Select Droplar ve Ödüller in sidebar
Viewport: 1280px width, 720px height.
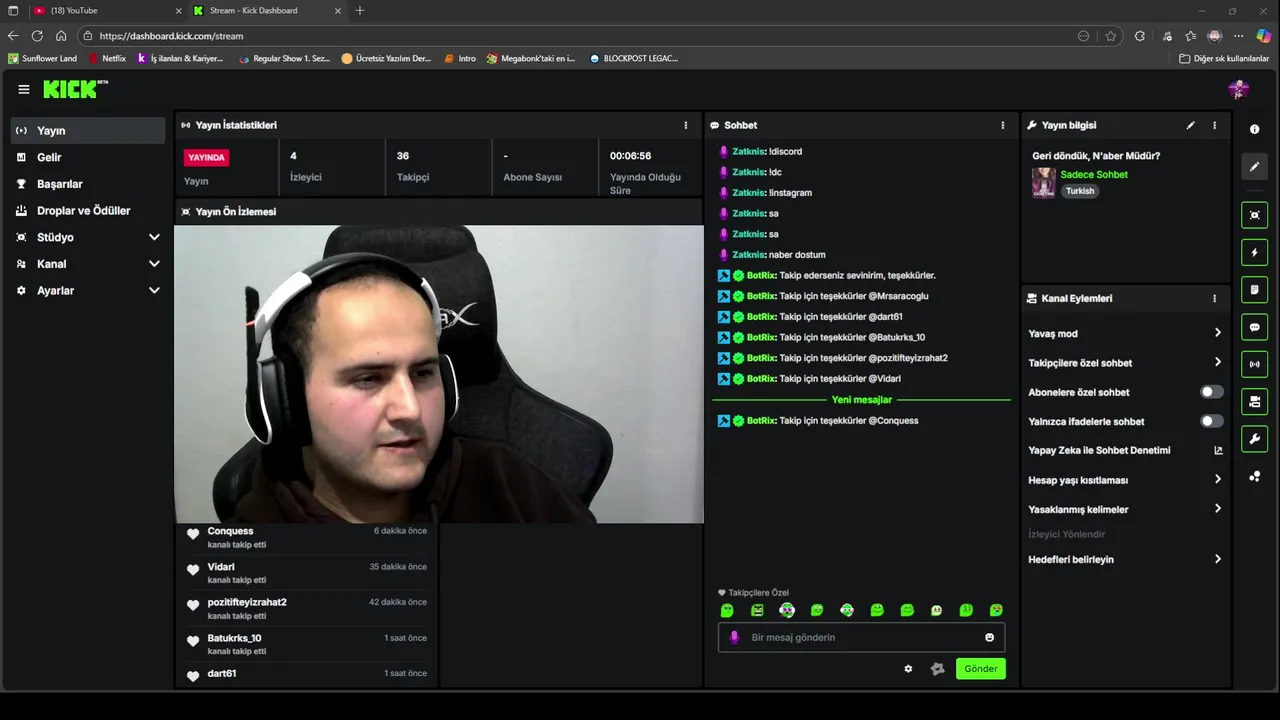[88, 211]
